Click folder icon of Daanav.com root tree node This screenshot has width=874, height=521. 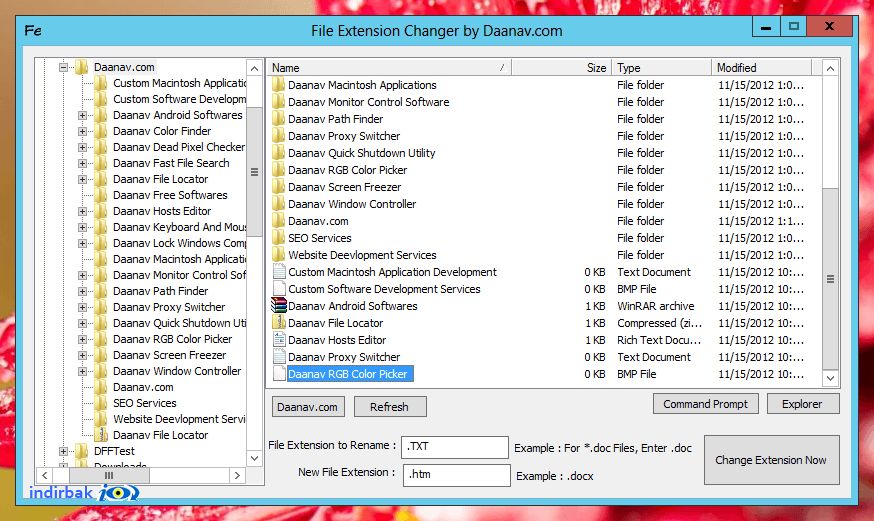(82, 67)
